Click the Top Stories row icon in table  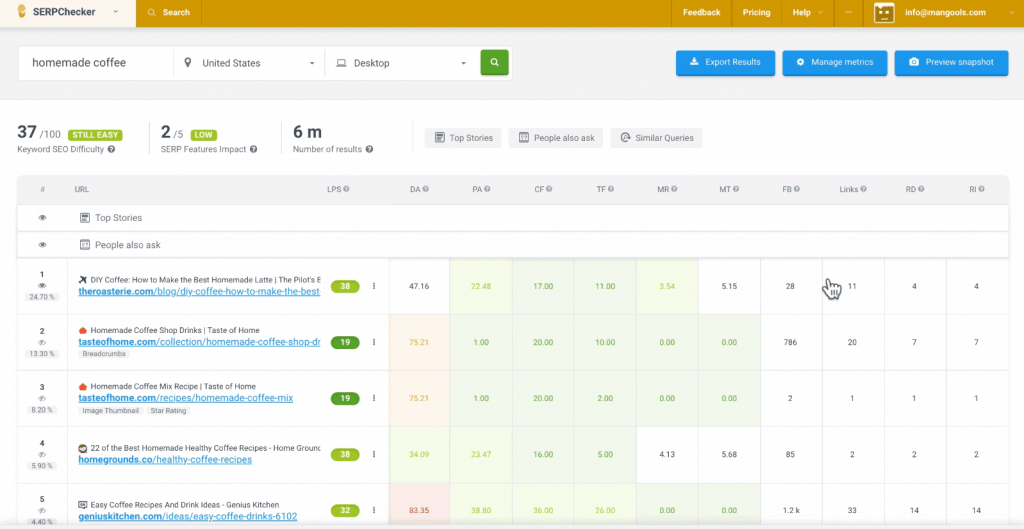click(x=84, y=217)
